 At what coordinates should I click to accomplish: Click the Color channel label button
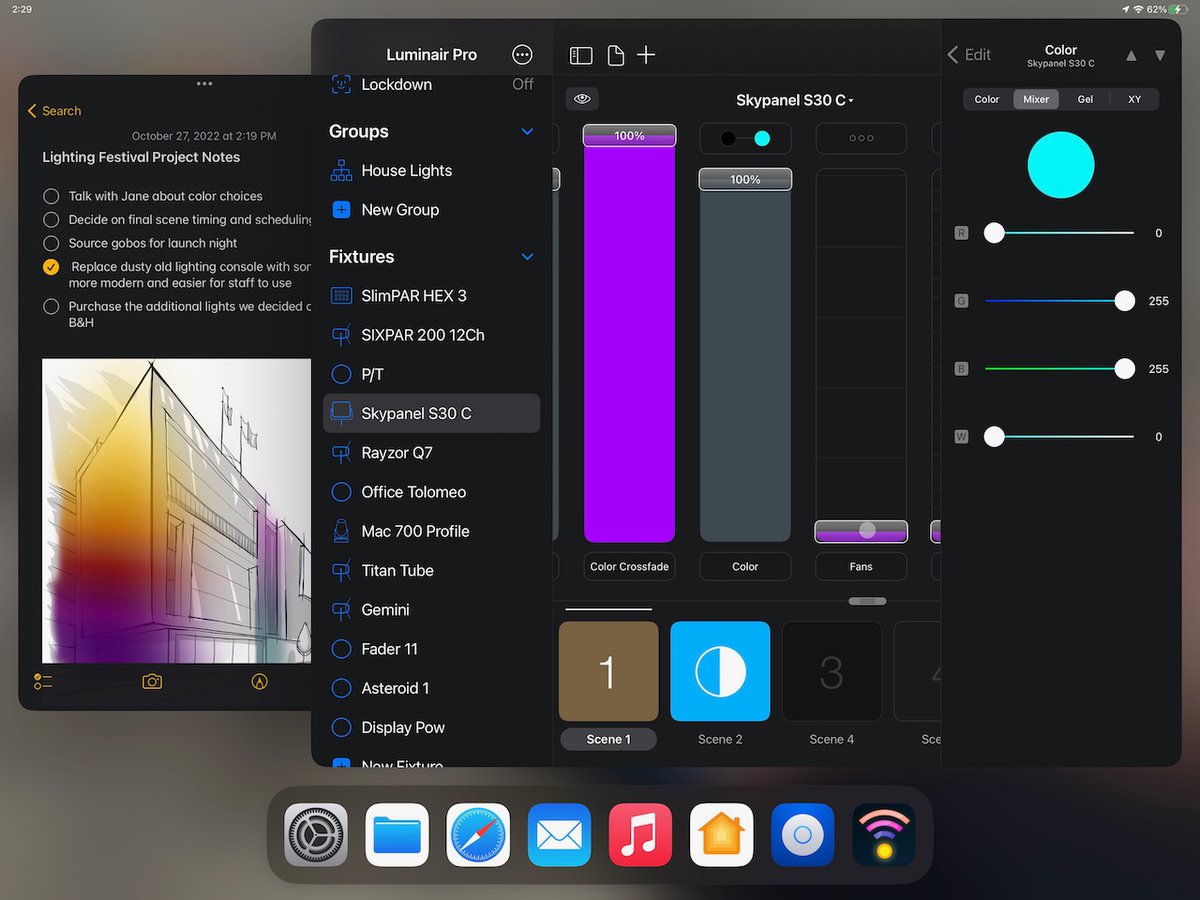click(x=745, y=566)
